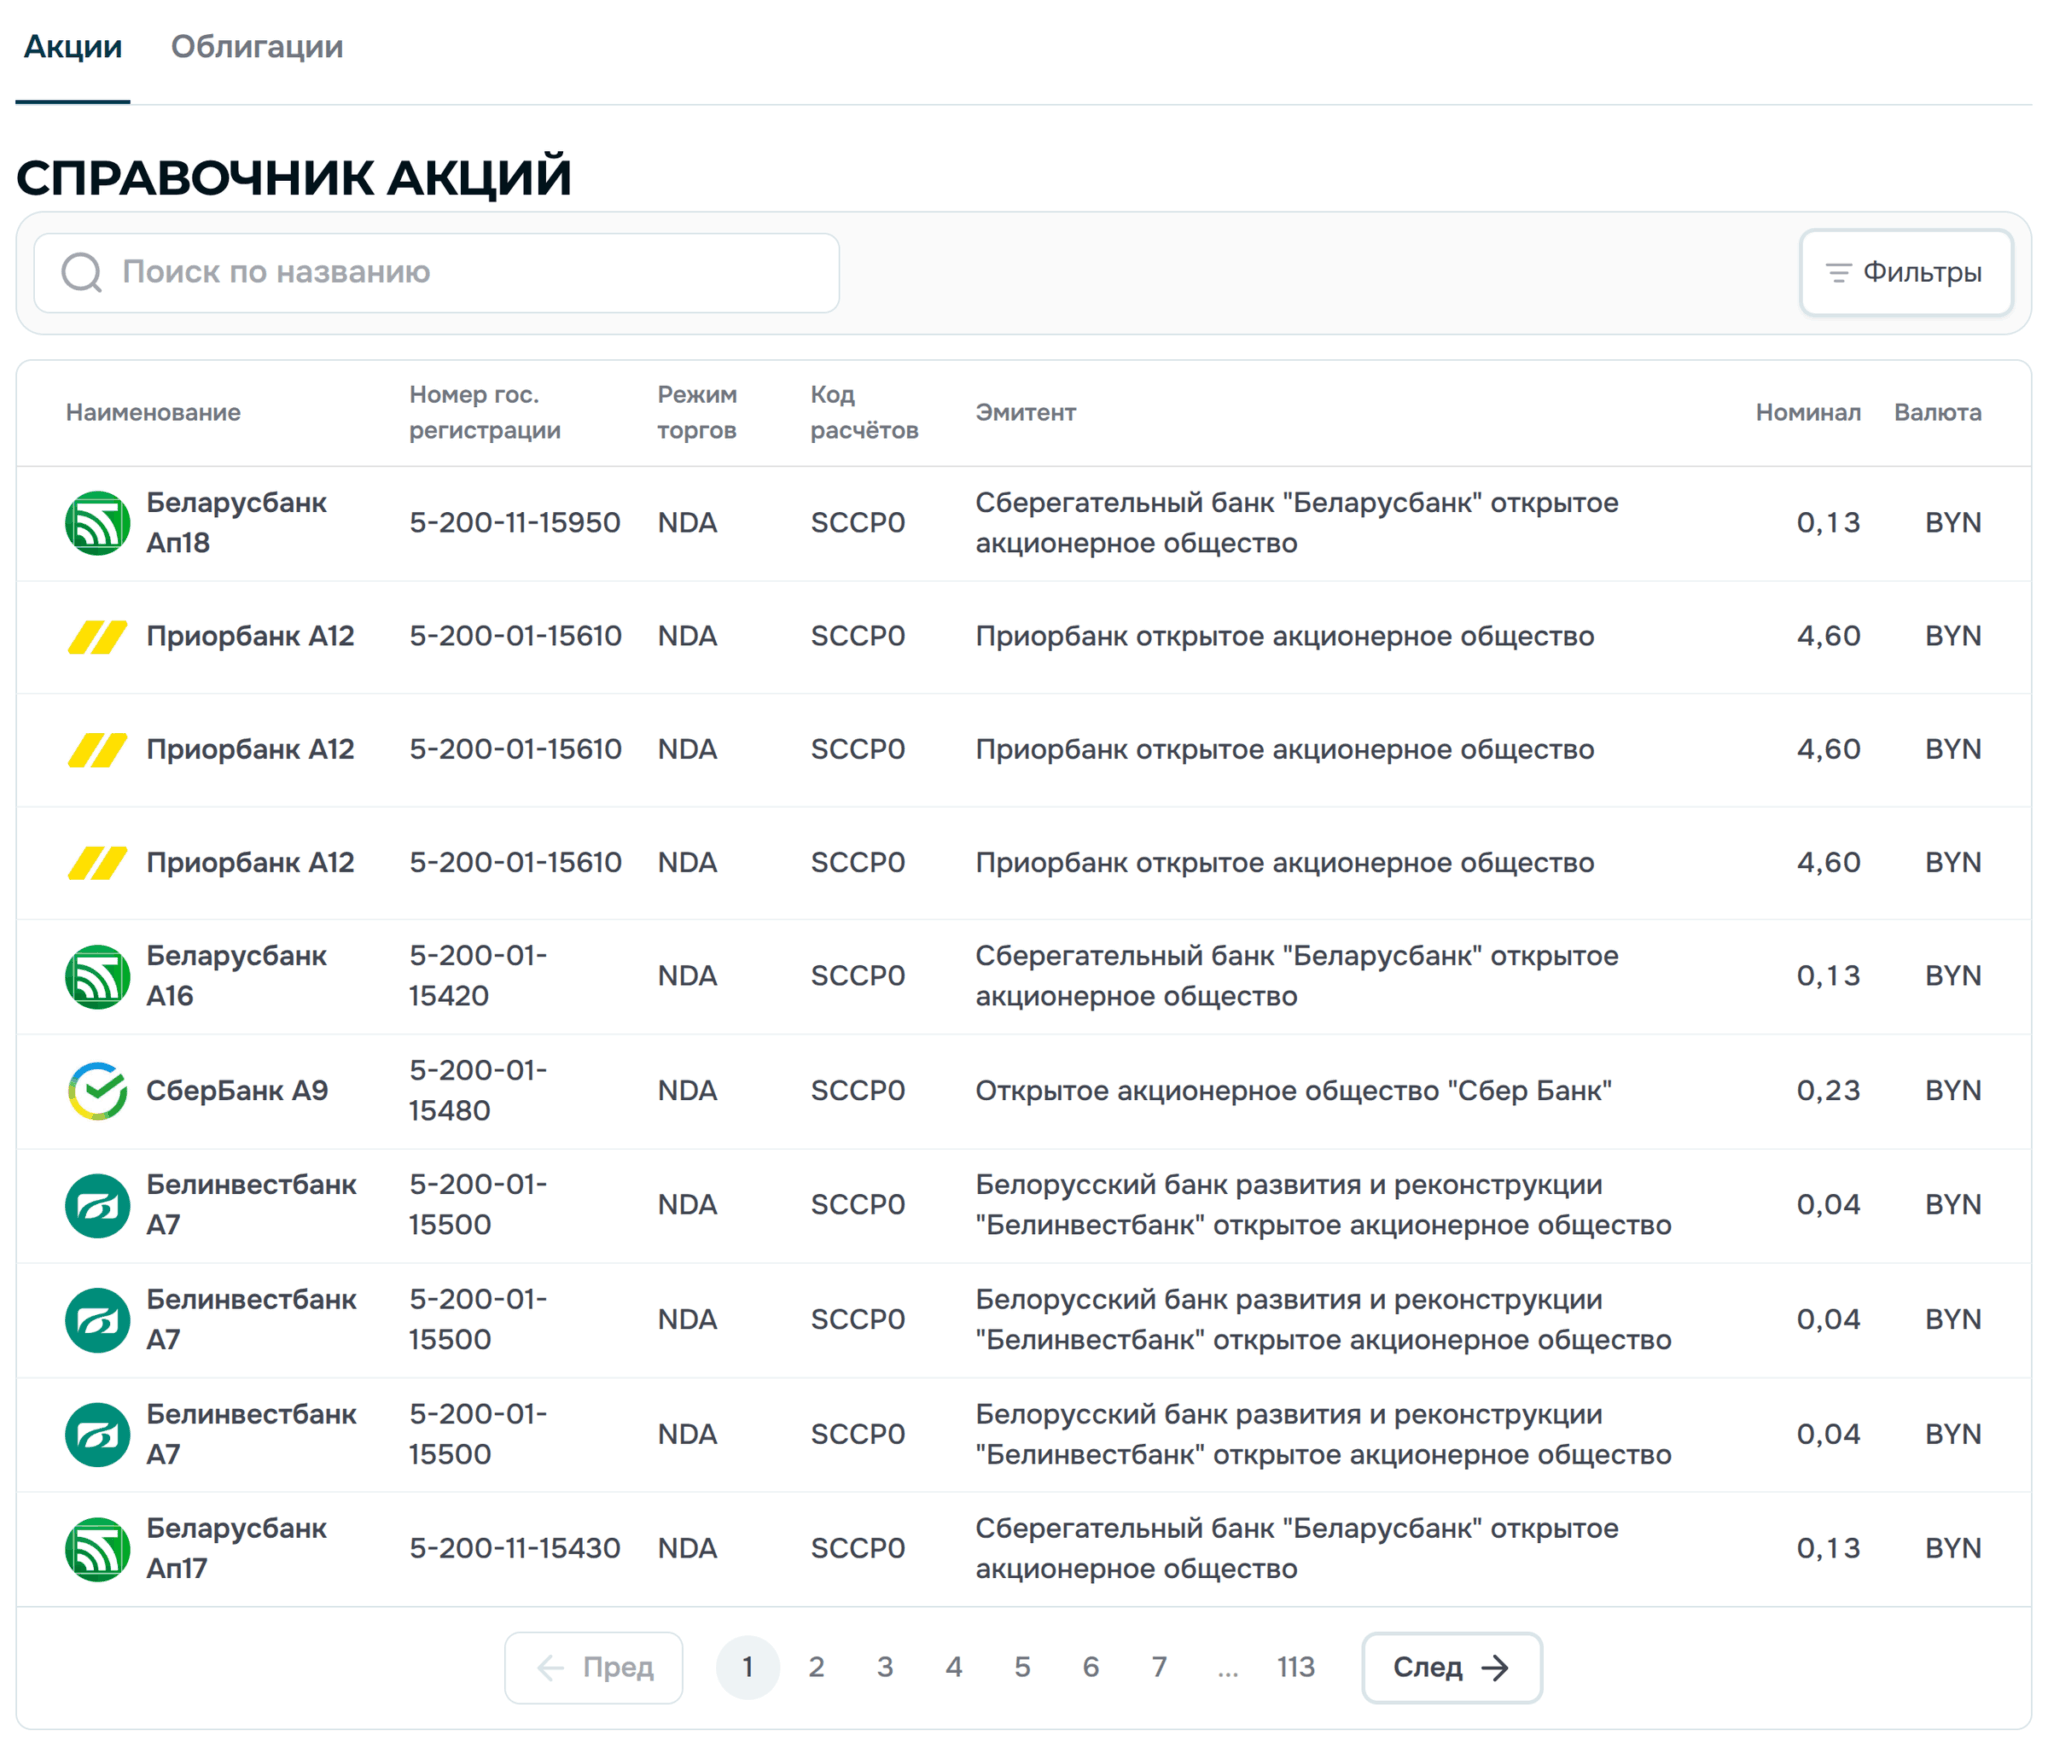Click the Беларусбанк Ап17 logo icon
Viewport: 2048px width, 1741px height.
tap(97, 1547)
